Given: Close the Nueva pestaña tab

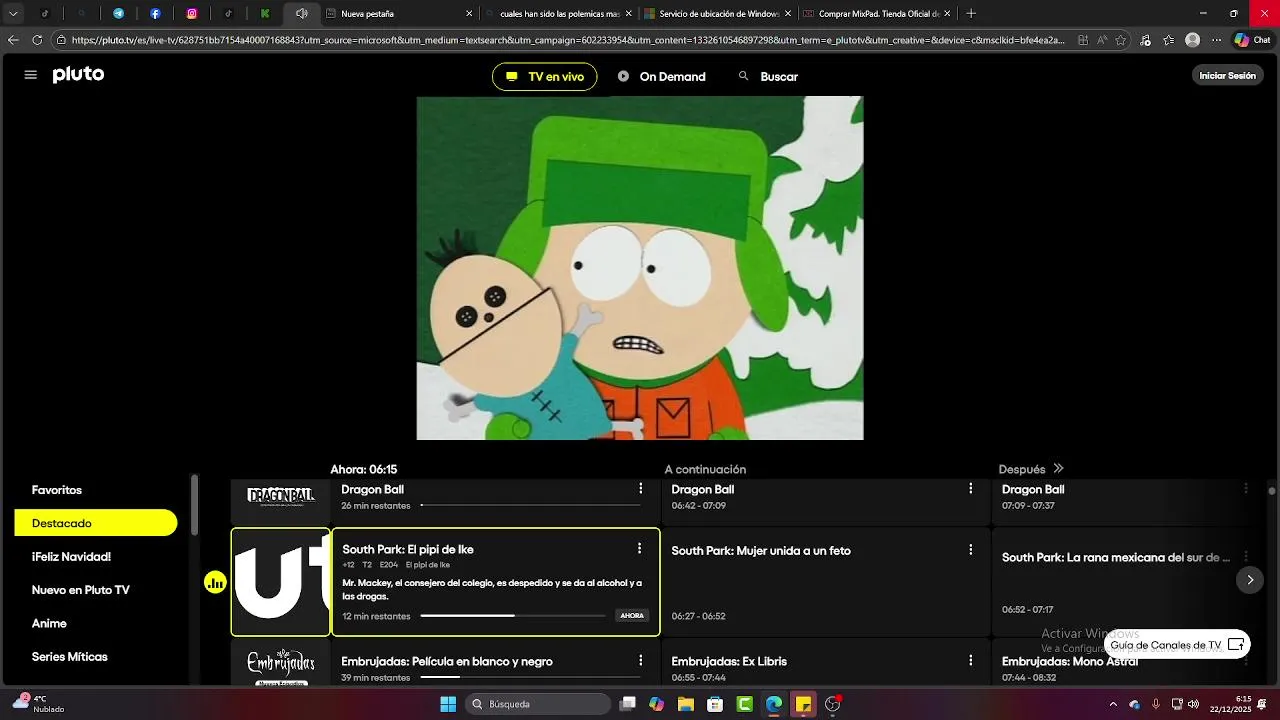Looking at the screenshot, I should tap(470, 14).
